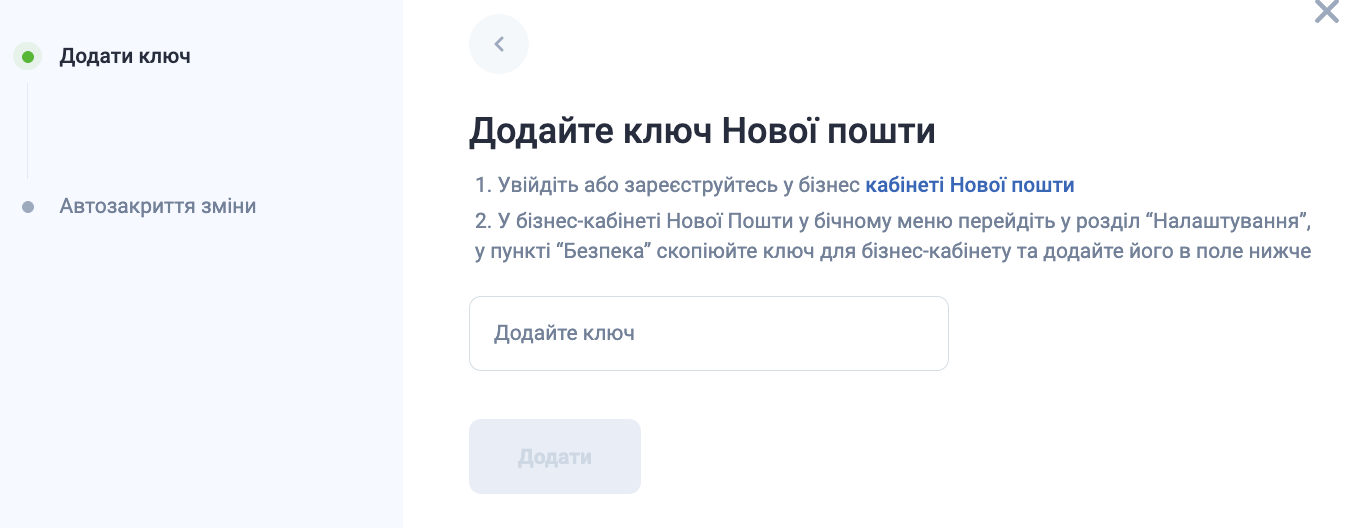1362x528 pixels.
Task: Click the list number "1."
Action: (484, 185)
